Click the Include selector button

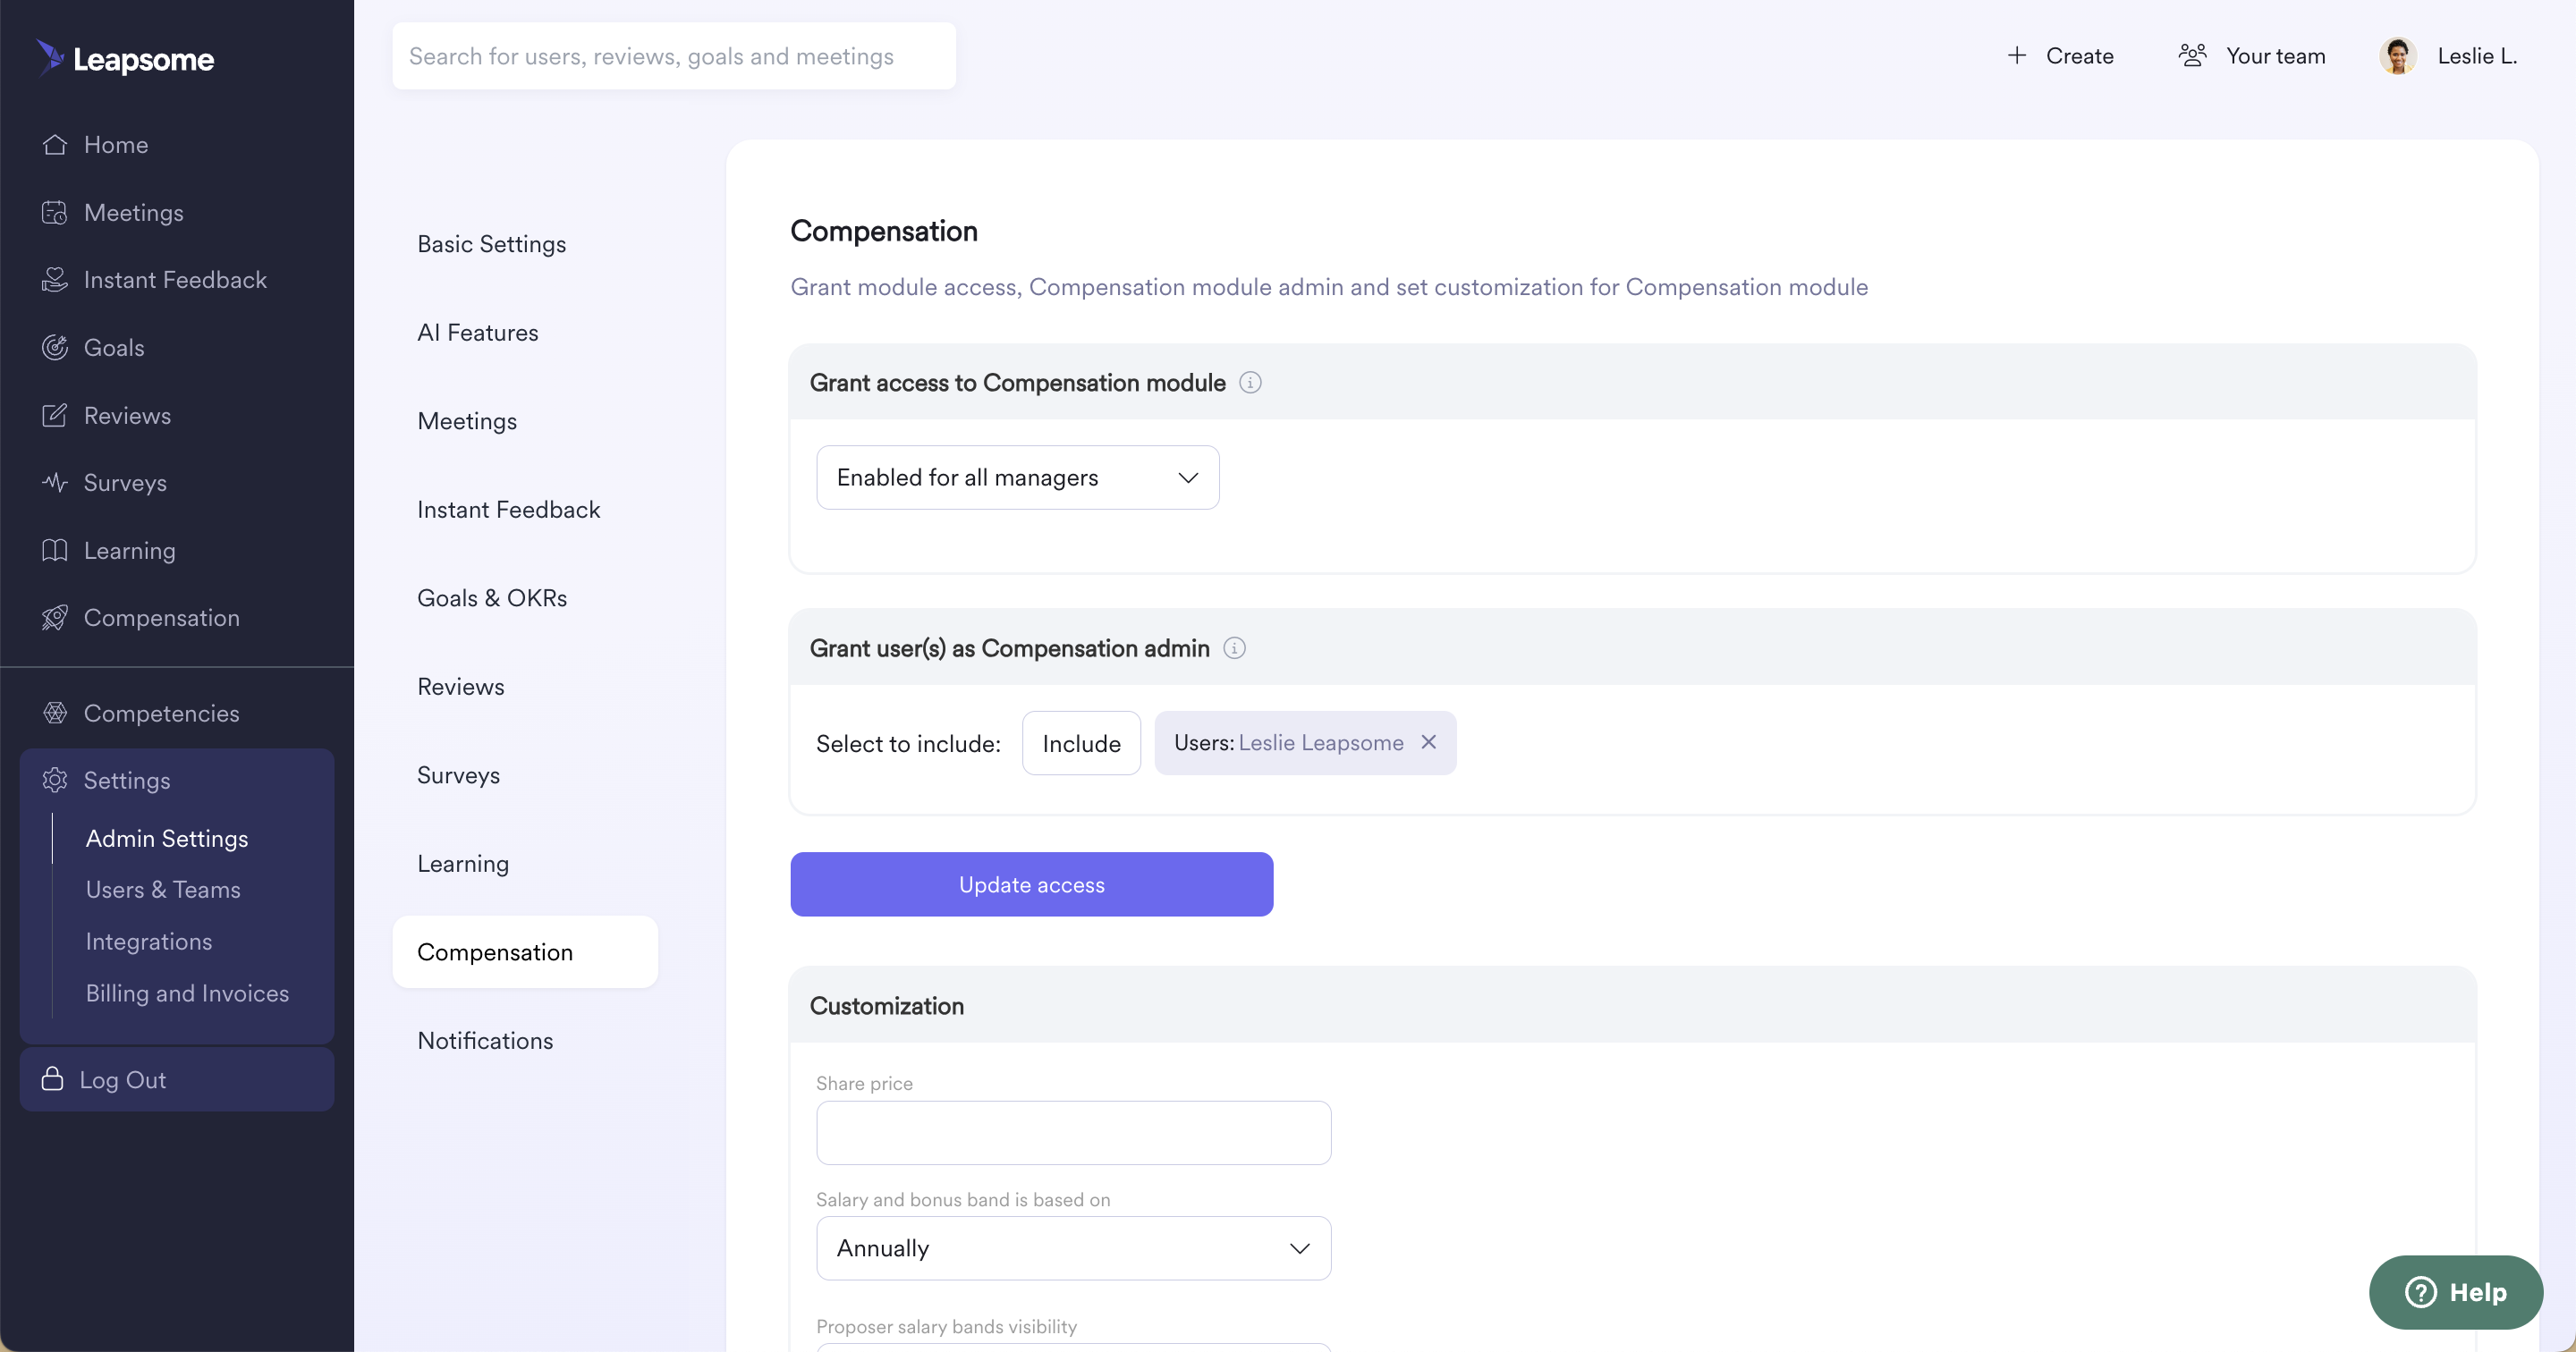[1081, 743]
